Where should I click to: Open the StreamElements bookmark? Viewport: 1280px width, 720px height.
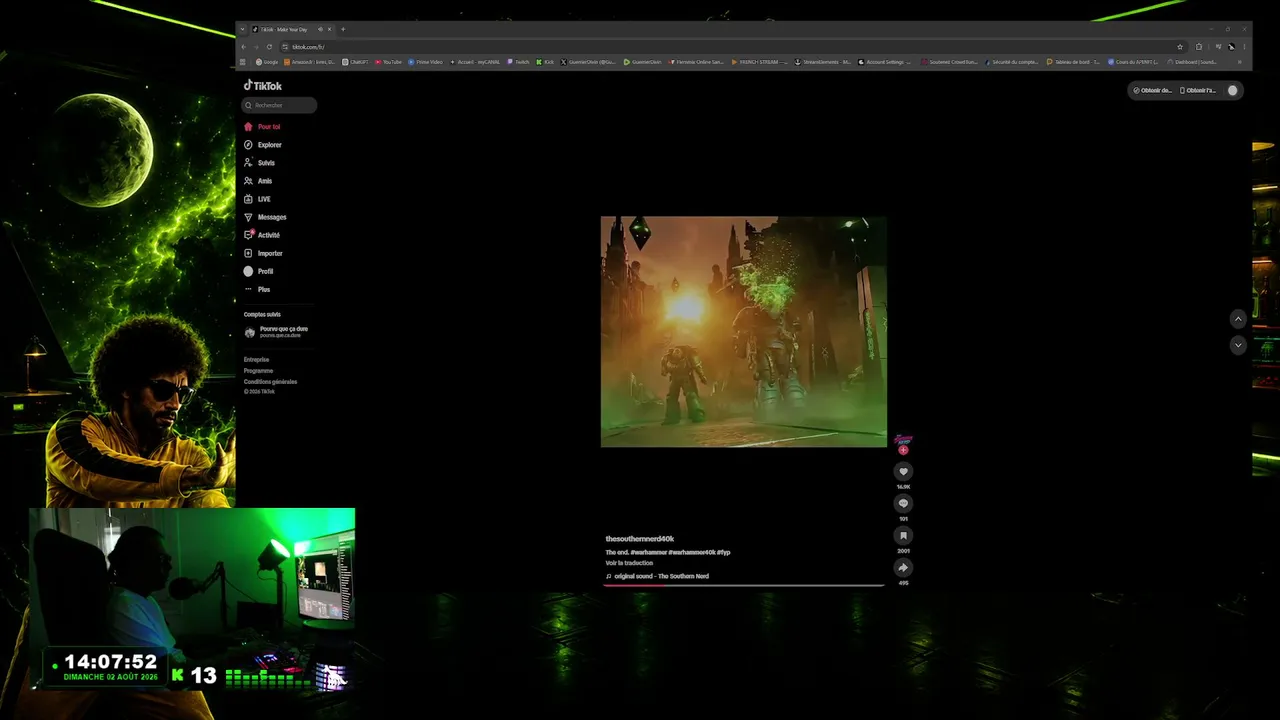(823, 62)
